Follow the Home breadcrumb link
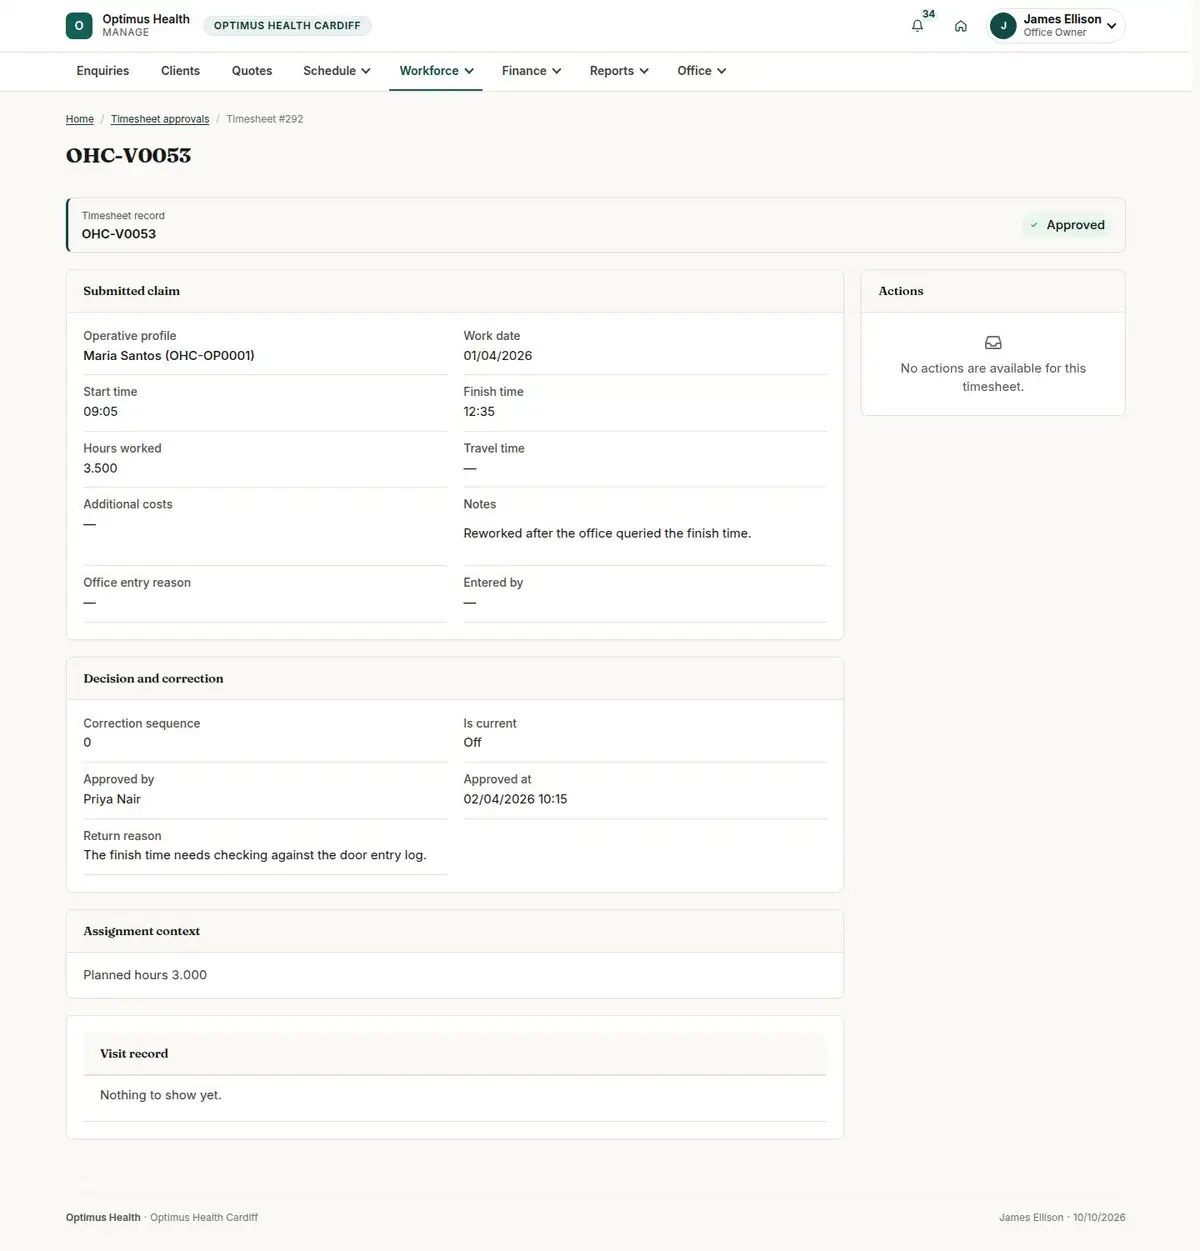This screenshot has width=1200, height=1251. click(x=80, y=119)
